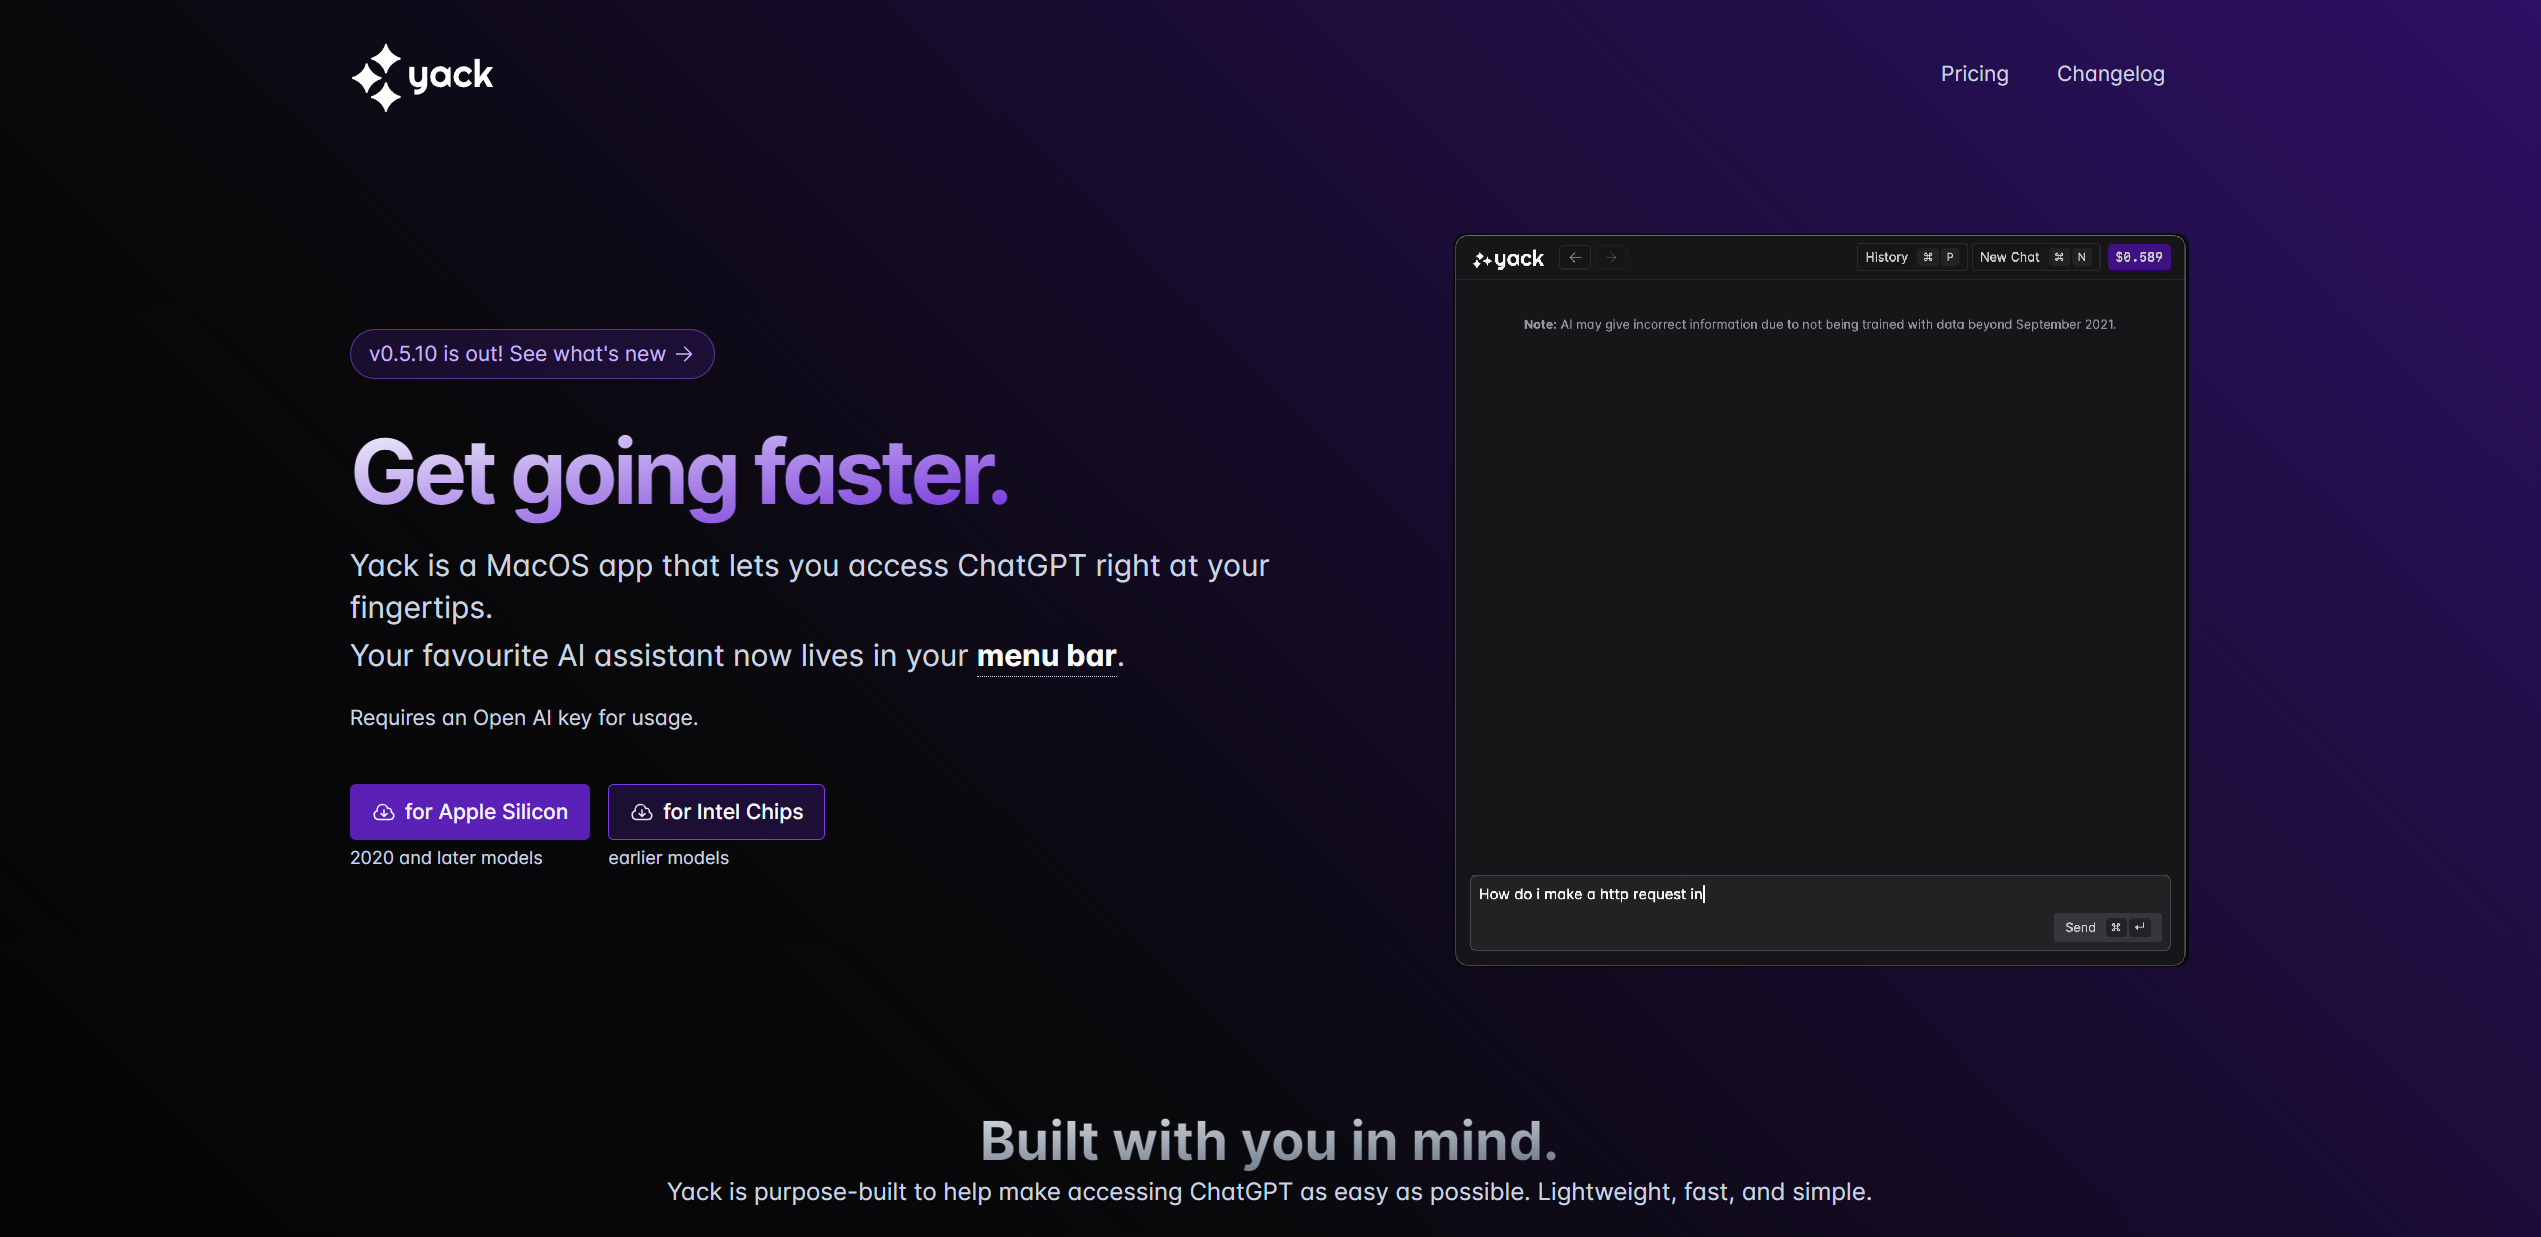
Task: Open the Pricing page
Action: [x=1974, y=74]
